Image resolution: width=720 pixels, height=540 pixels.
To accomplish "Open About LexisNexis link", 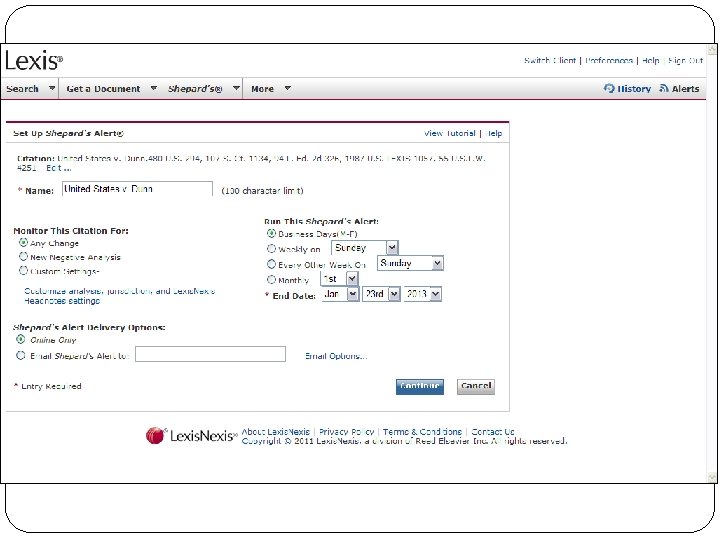I will click(276, 432).
